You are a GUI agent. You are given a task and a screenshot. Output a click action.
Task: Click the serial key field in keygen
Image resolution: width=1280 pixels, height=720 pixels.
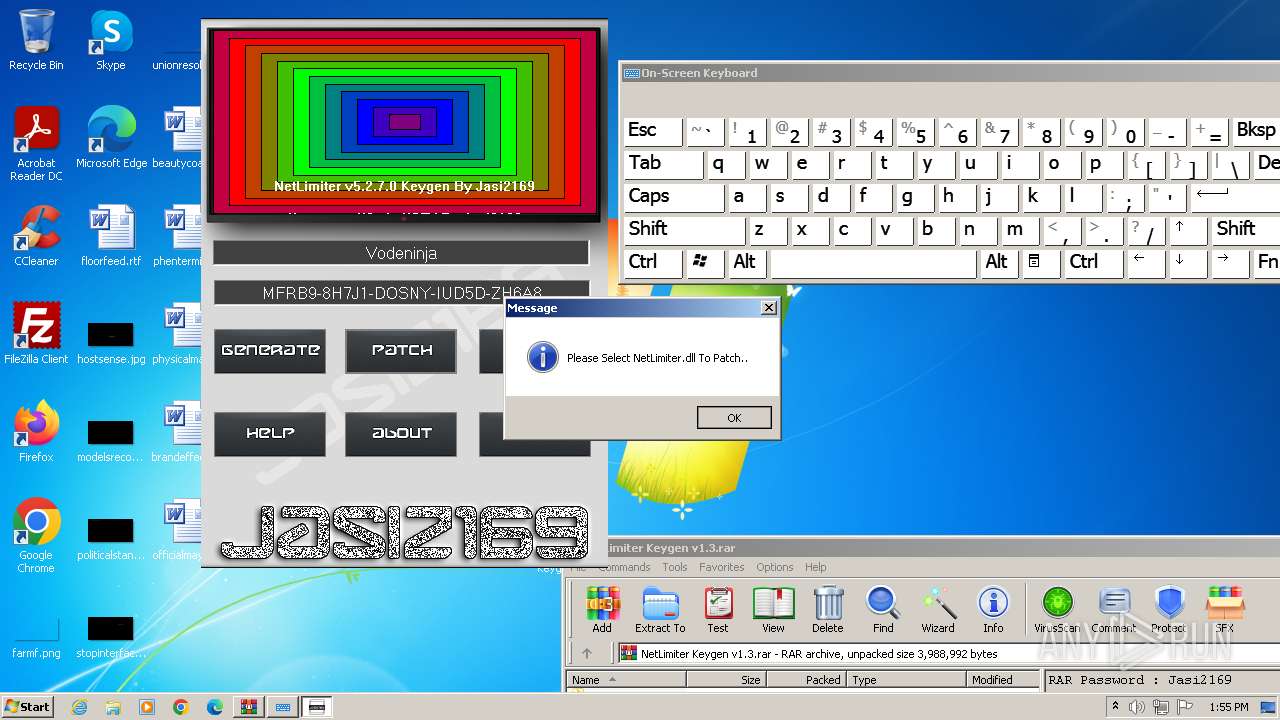[x=401, y=293]
